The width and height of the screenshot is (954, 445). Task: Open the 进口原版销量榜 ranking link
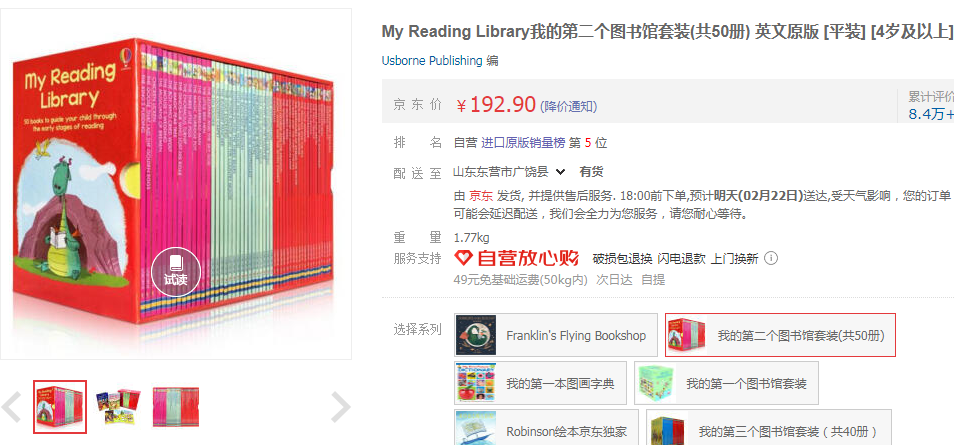tap(523, 143)
